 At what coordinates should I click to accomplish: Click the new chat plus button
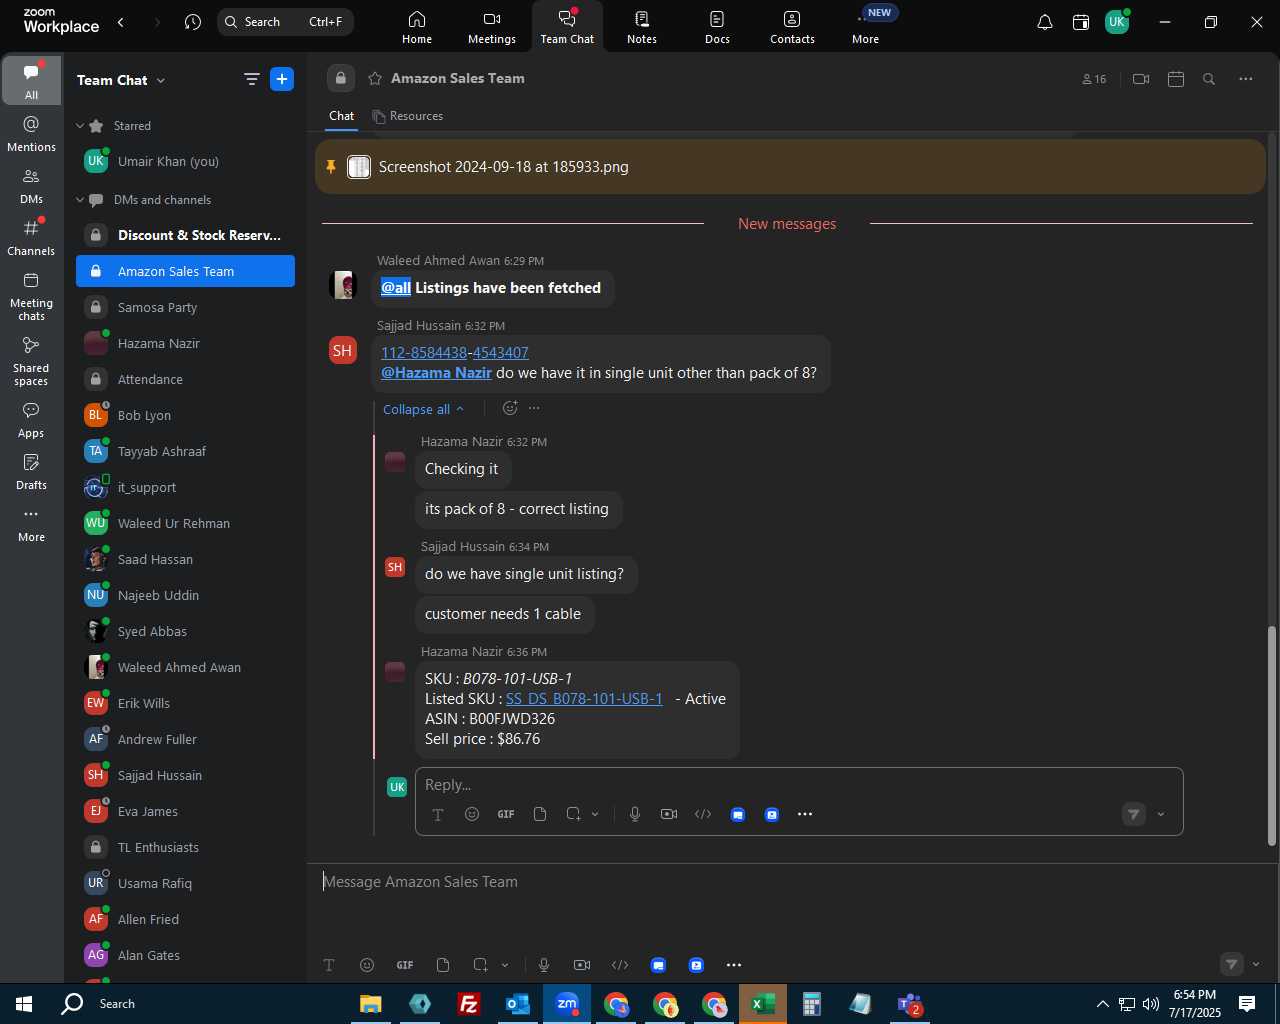(x=282, y=79)
